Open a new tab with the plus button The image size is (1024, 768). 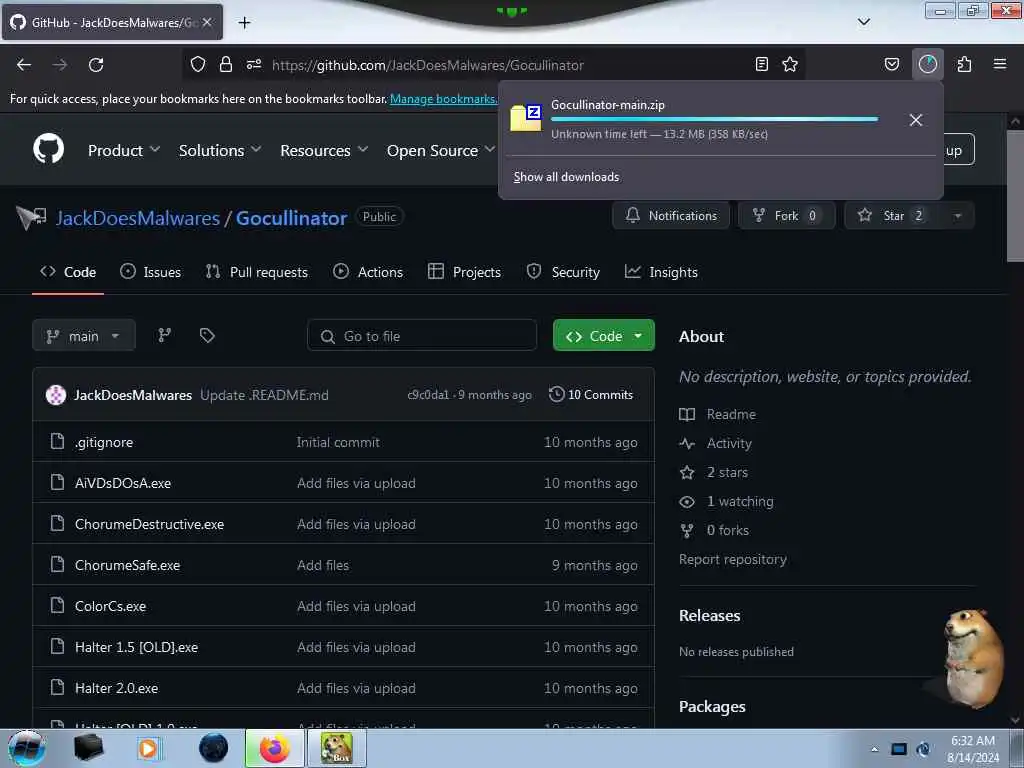[x=244, y=23]
